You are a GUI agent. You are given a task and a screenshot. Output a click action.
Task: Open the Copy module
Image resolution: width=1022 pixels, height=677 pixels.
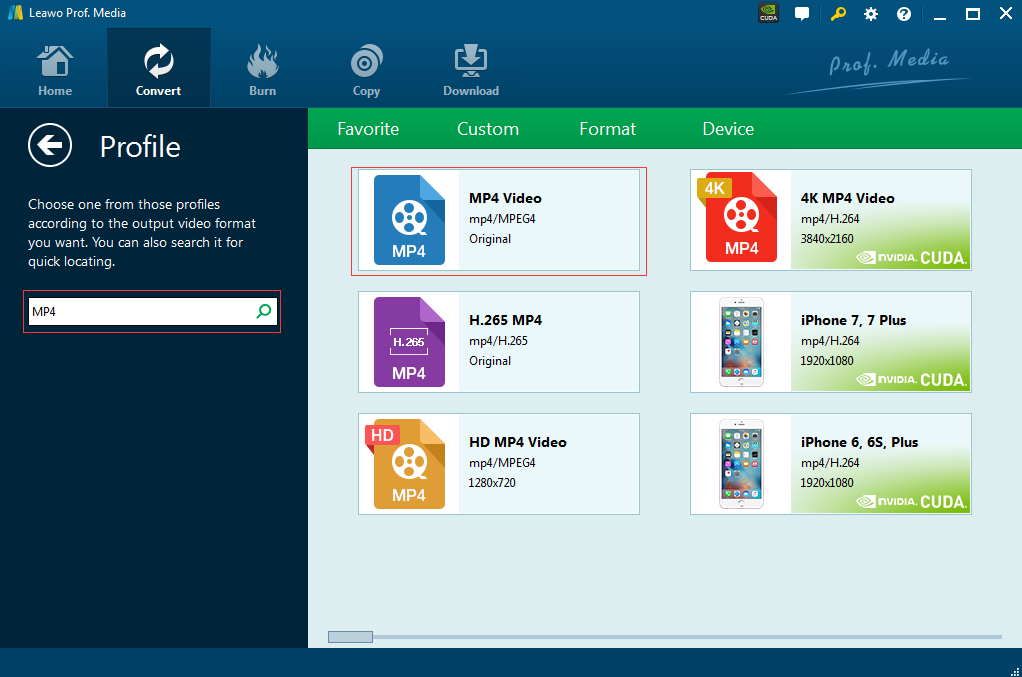[x=366, y=69]
